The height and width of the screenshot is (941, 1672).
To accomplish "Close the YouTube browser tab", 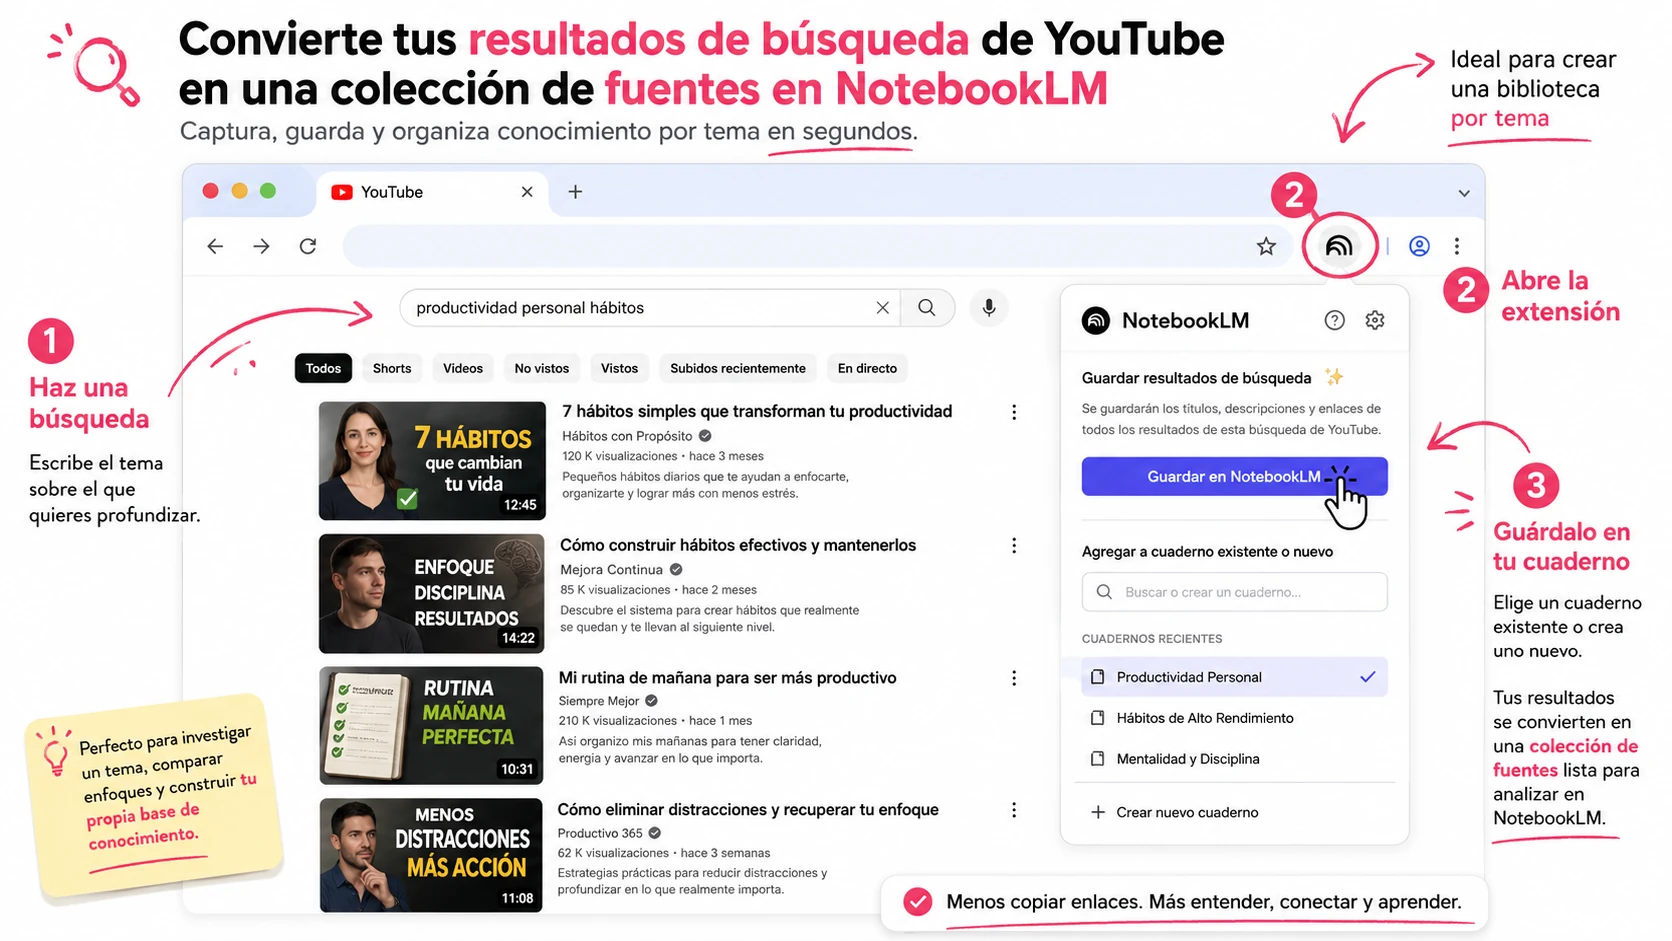I will pyautogui.click(x=527, y=192).
